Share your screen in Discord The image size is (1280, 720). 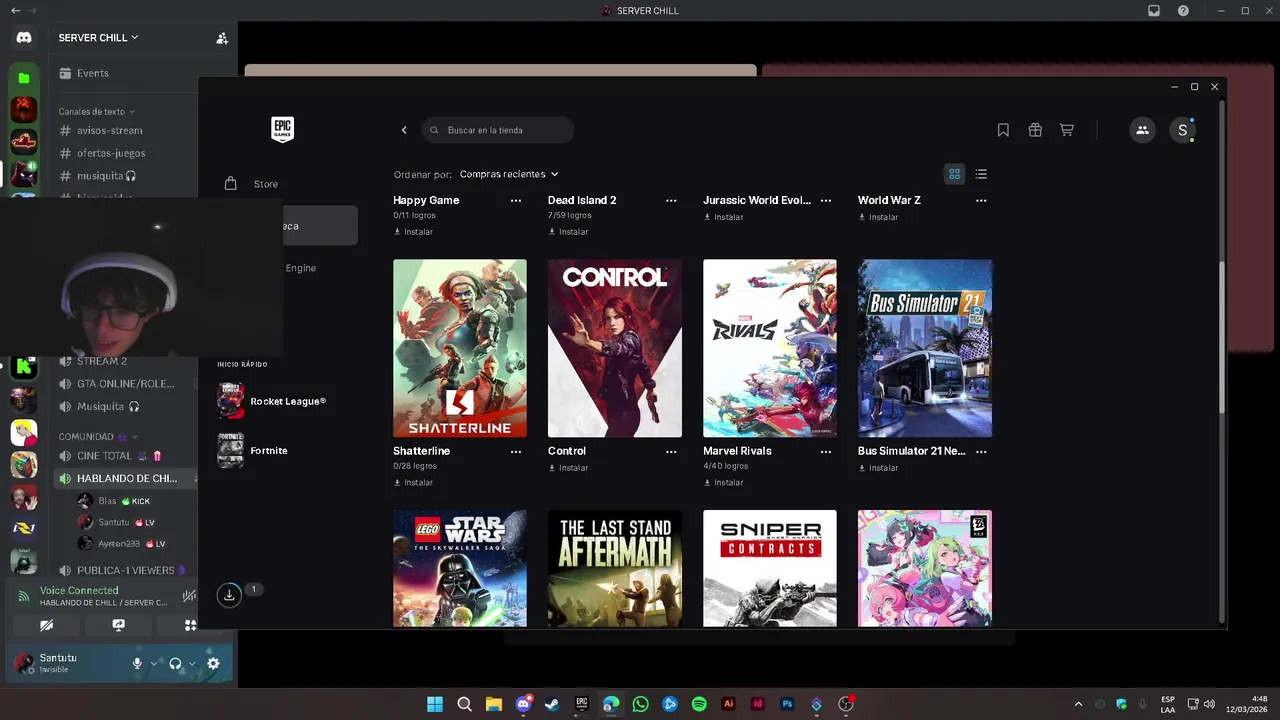coord(119,625)
